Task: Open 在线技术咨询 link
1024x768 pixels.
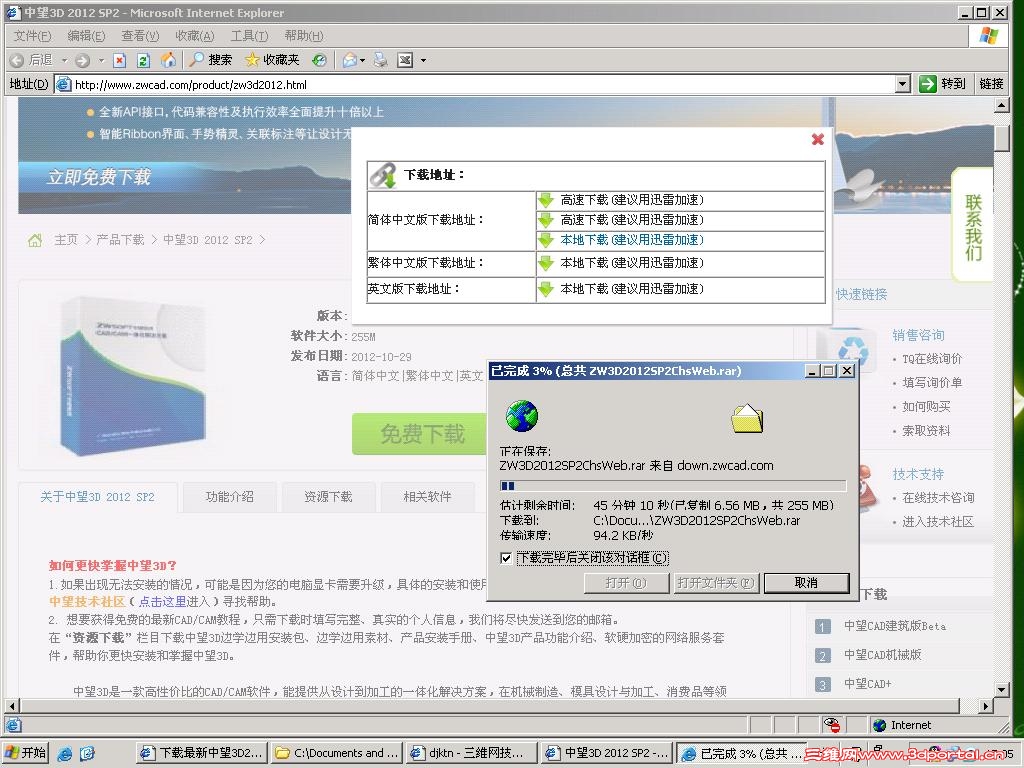Action: pyautogui.click(x=938, y=498)
